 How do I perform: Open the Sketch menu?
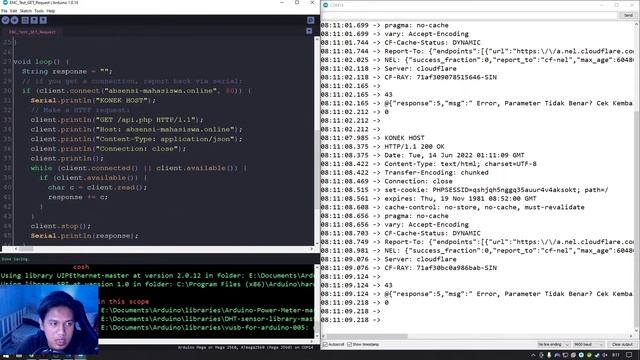(25, 11)
